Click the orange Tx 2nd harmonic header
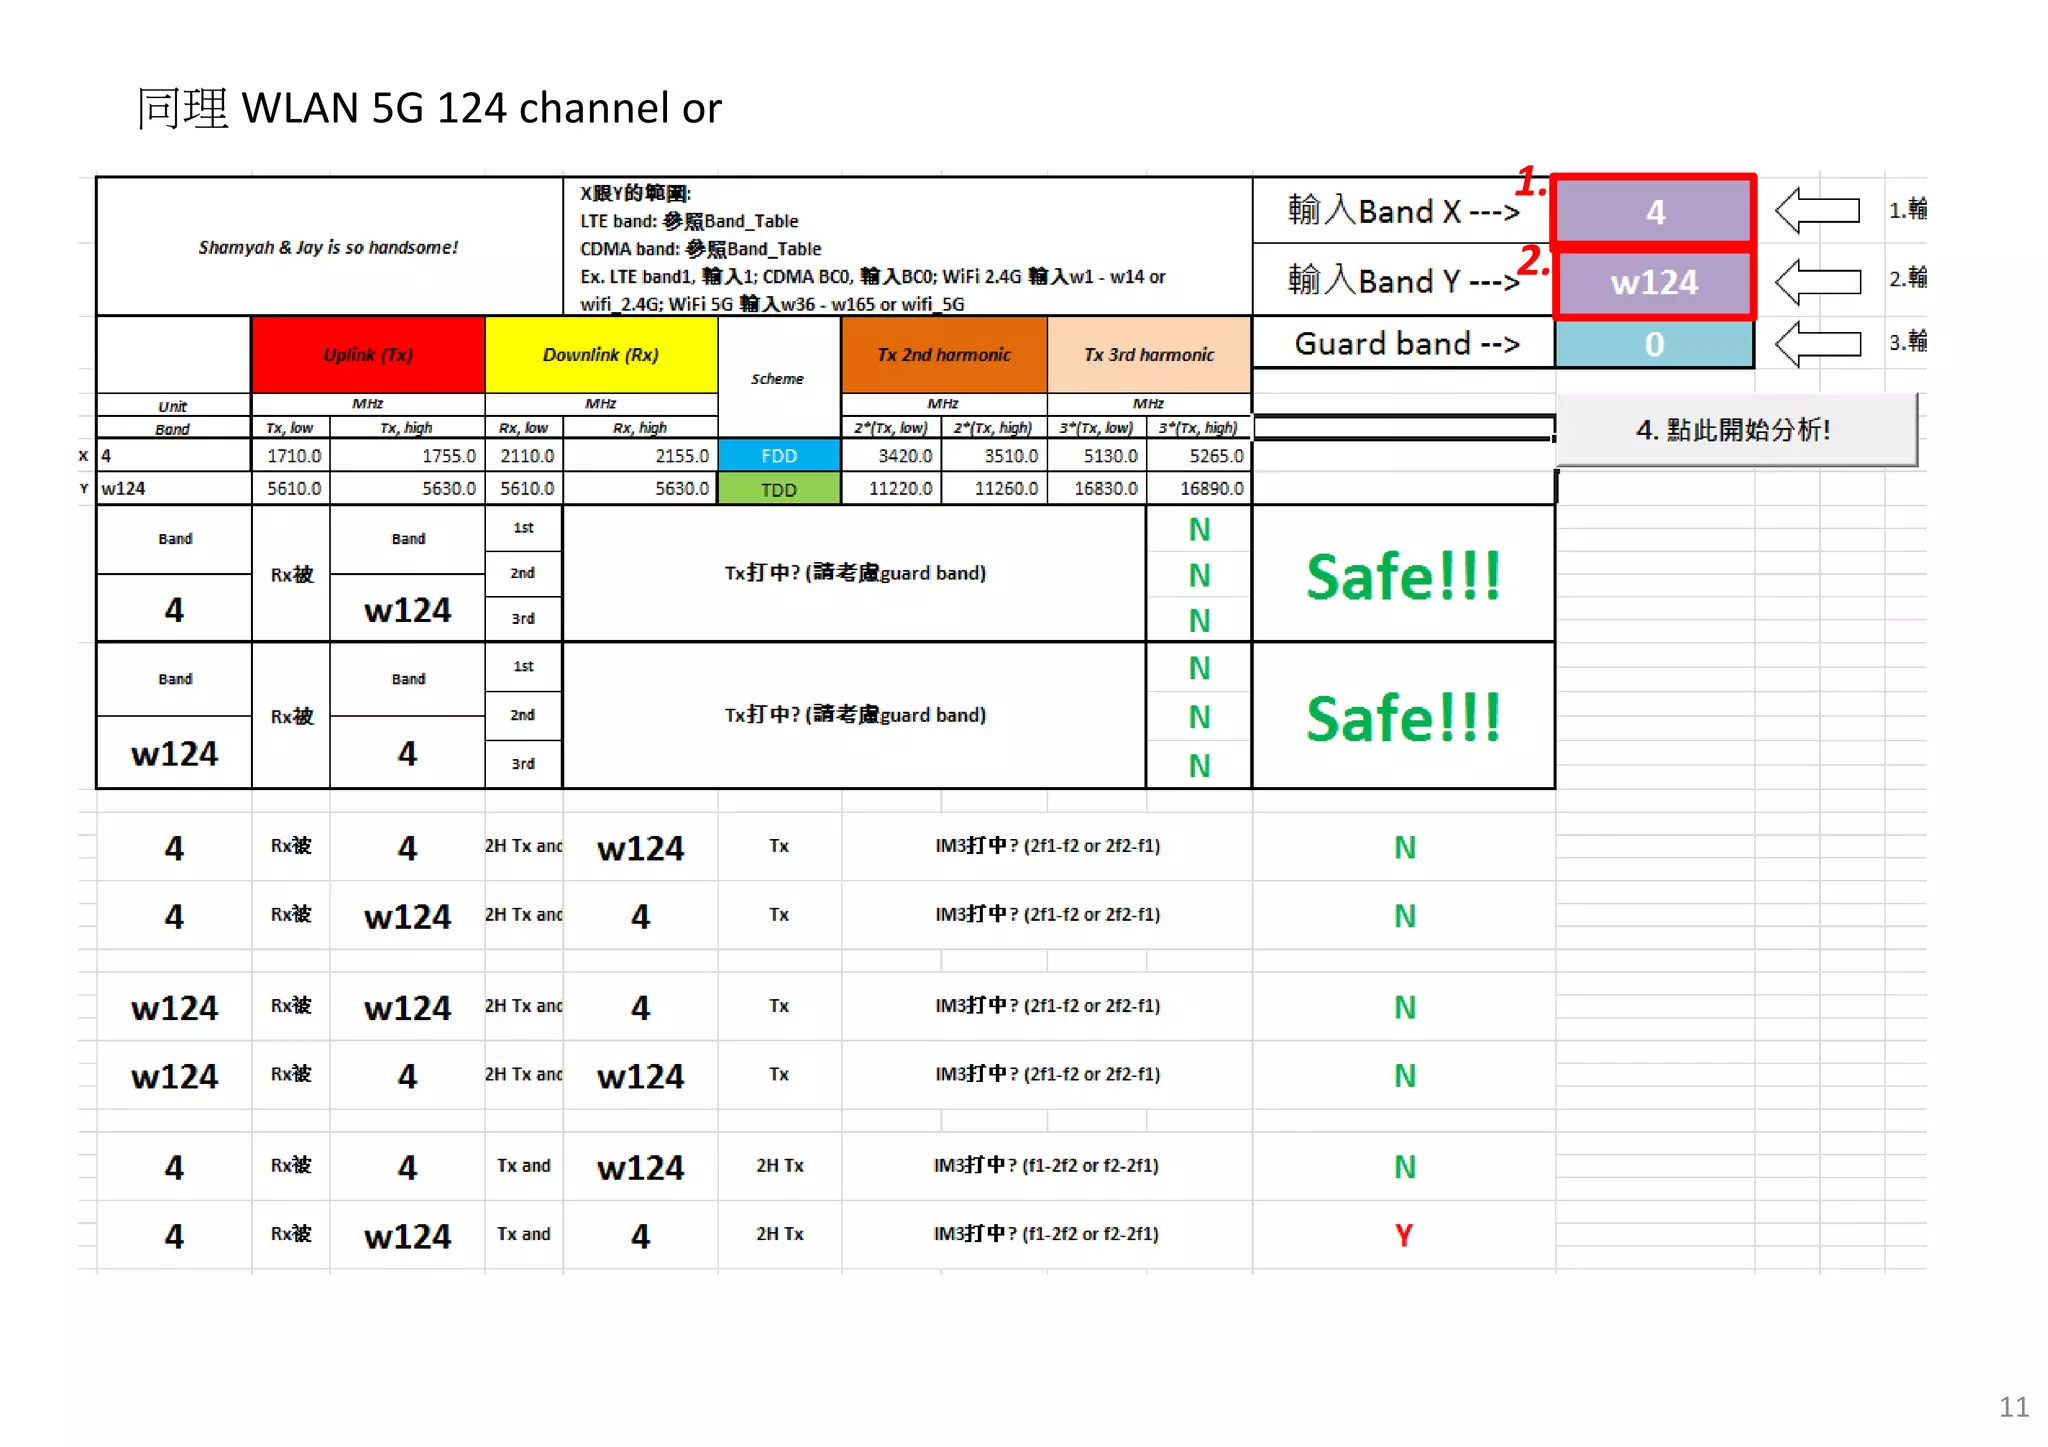This screenshot has height=1447, width=2048. [944, 355]
